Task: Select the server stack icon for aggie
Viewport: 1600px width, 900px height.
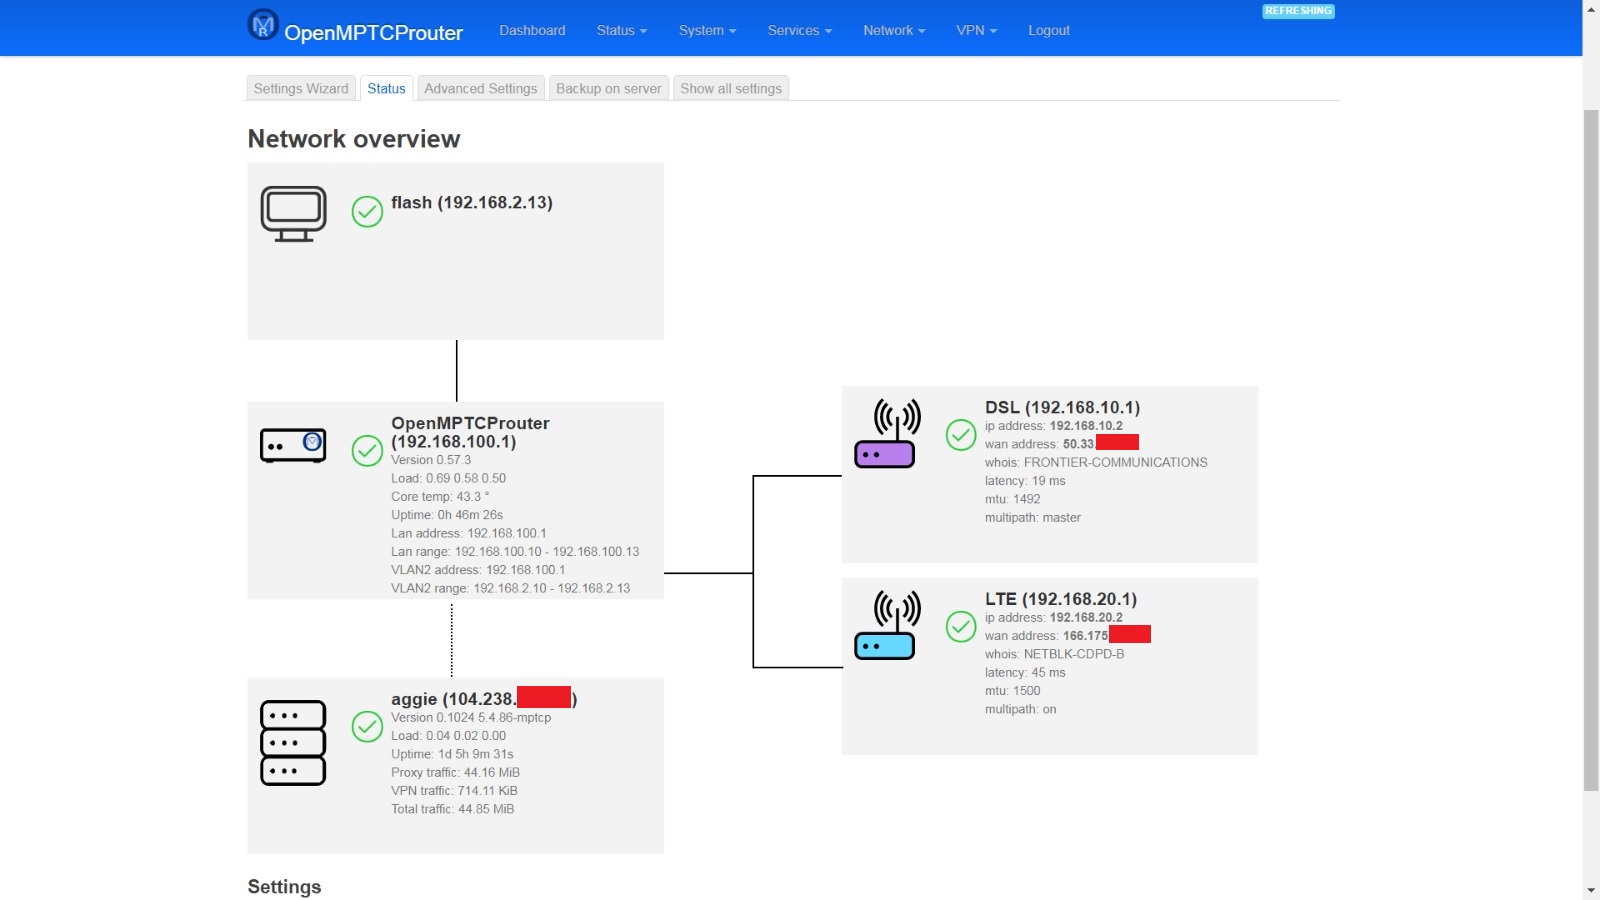Action: click(293, 742)
